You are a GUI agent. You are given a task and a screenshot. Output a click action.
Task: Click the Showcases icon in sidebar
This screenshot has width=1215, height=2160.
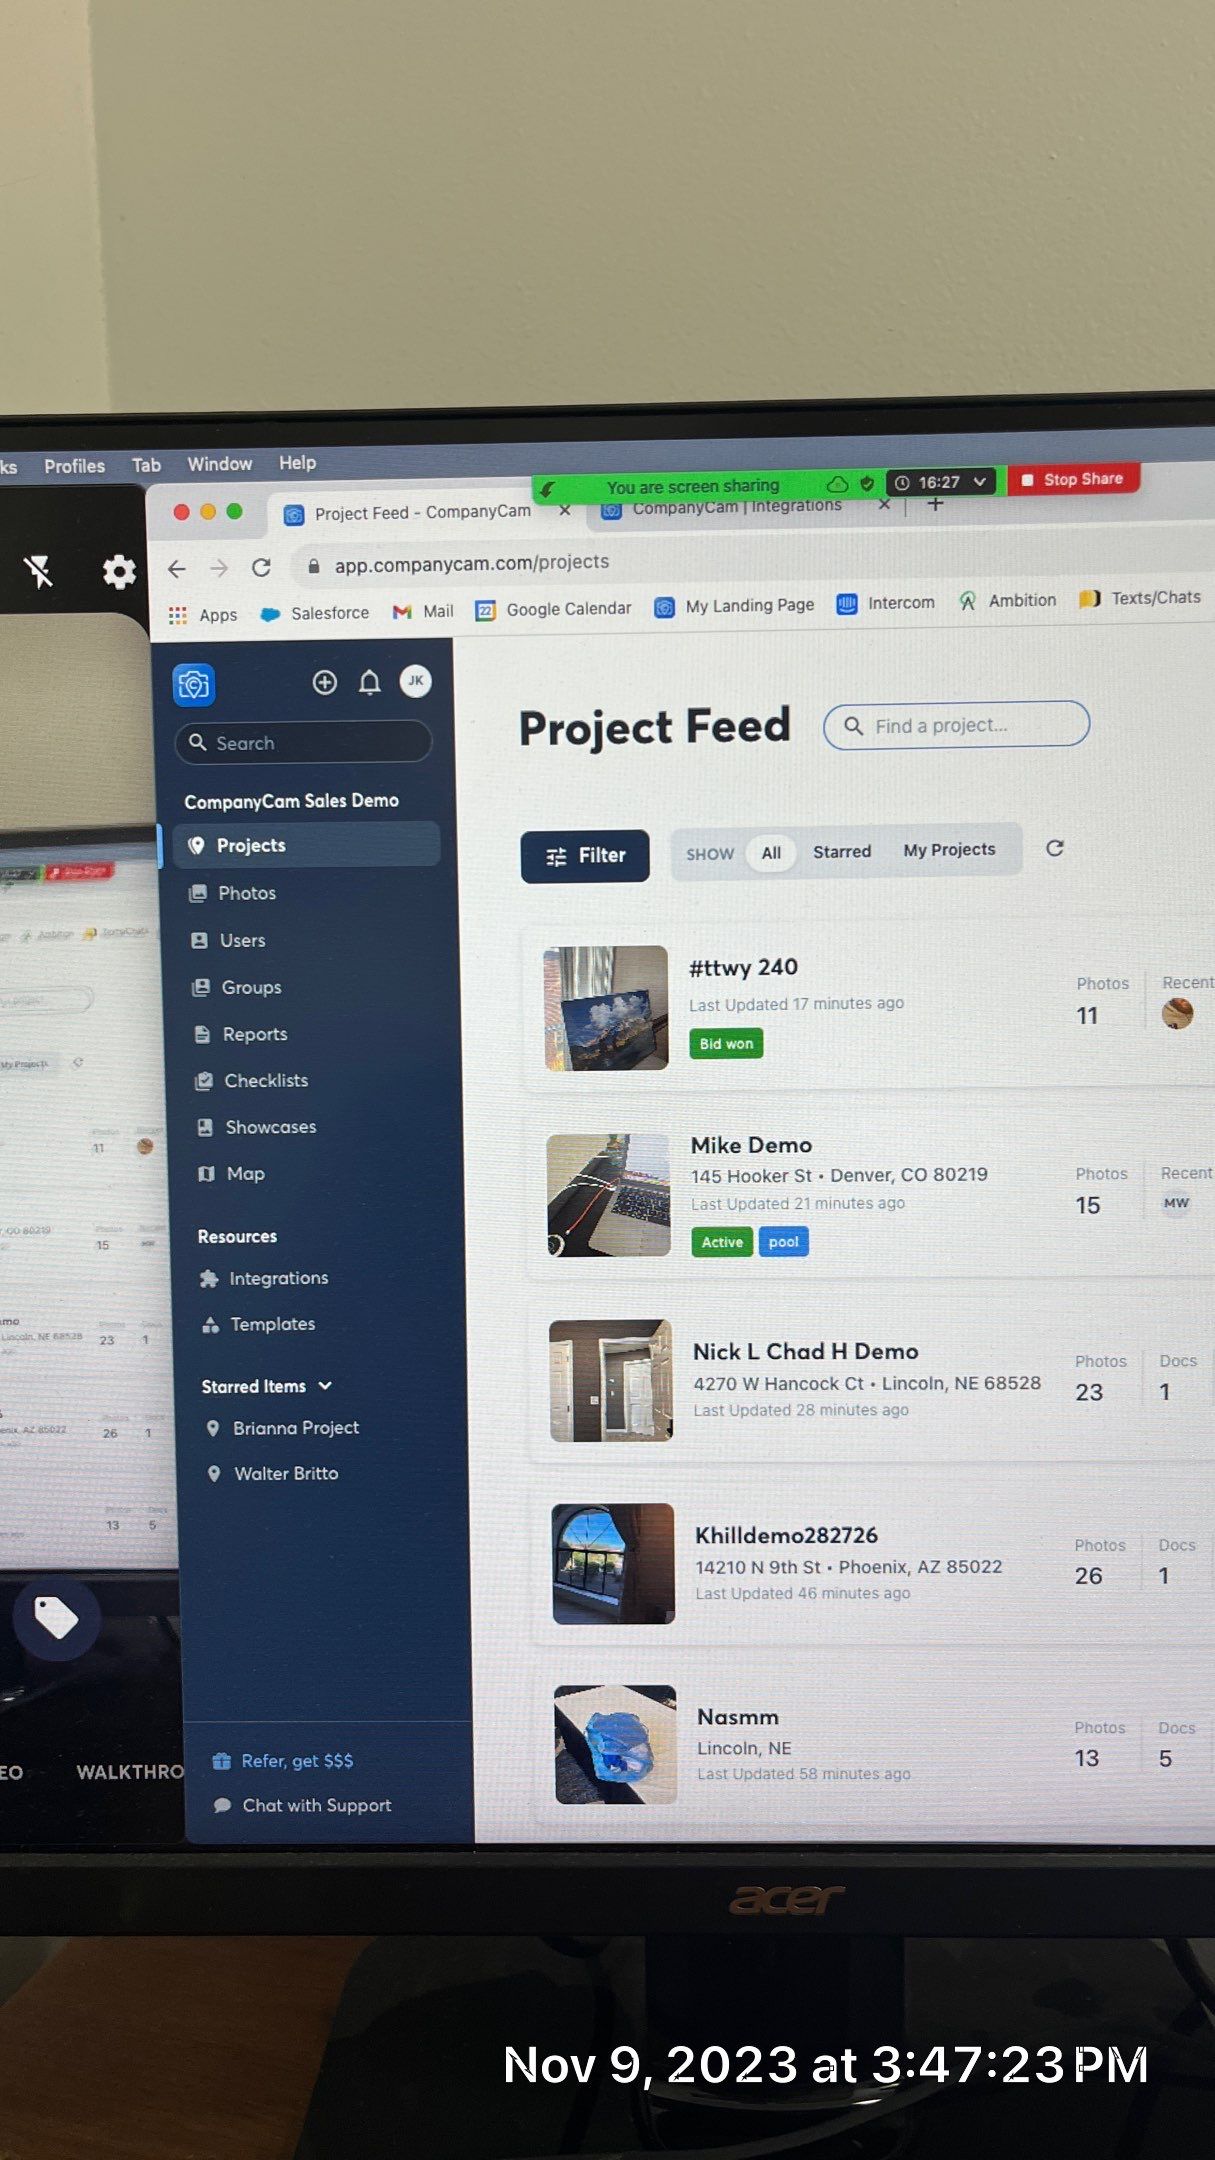(205, 1127)
